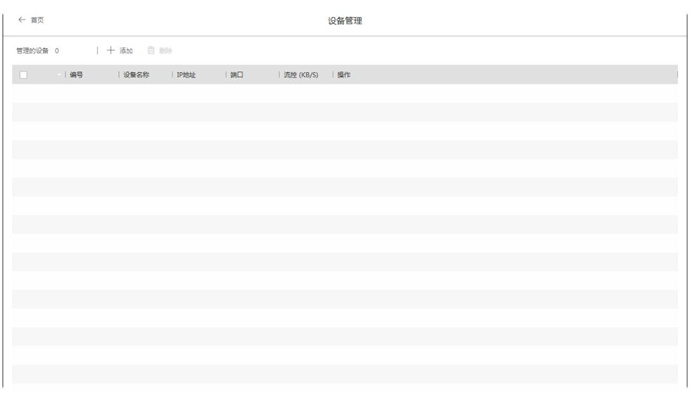
Task: Click the trash can delete icon
Action: coord(151,50)
